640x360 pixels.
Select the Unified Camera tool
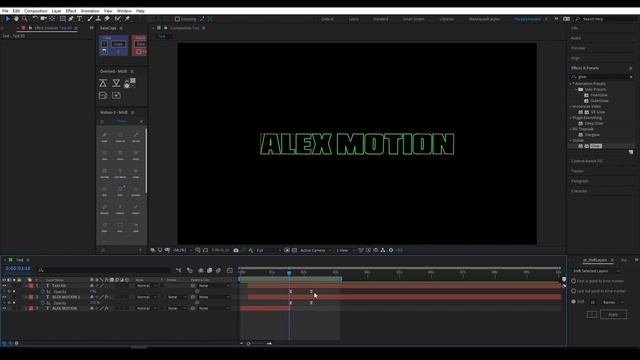(43, 19)
